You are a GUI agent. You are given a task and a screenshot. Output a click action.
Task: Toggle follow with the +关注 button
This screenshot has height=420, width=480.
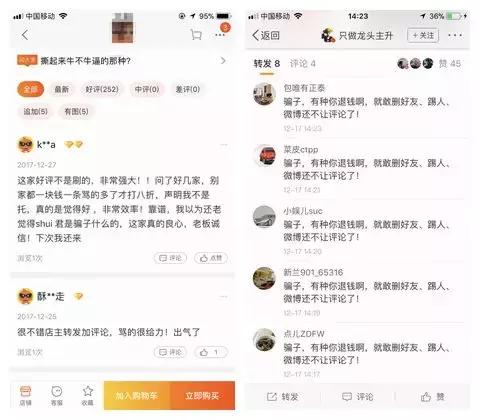point(423,35)
